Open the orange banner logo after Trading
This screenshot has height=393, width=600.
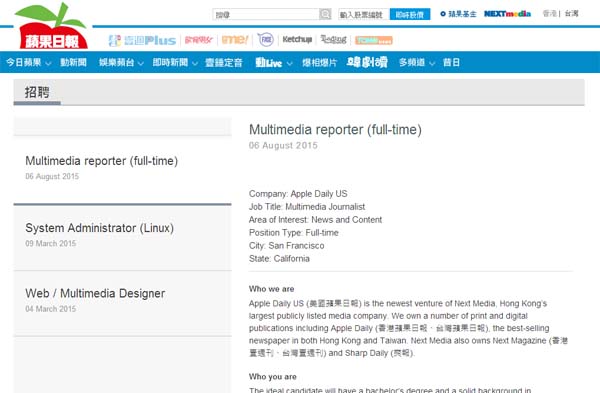[373, 40]
